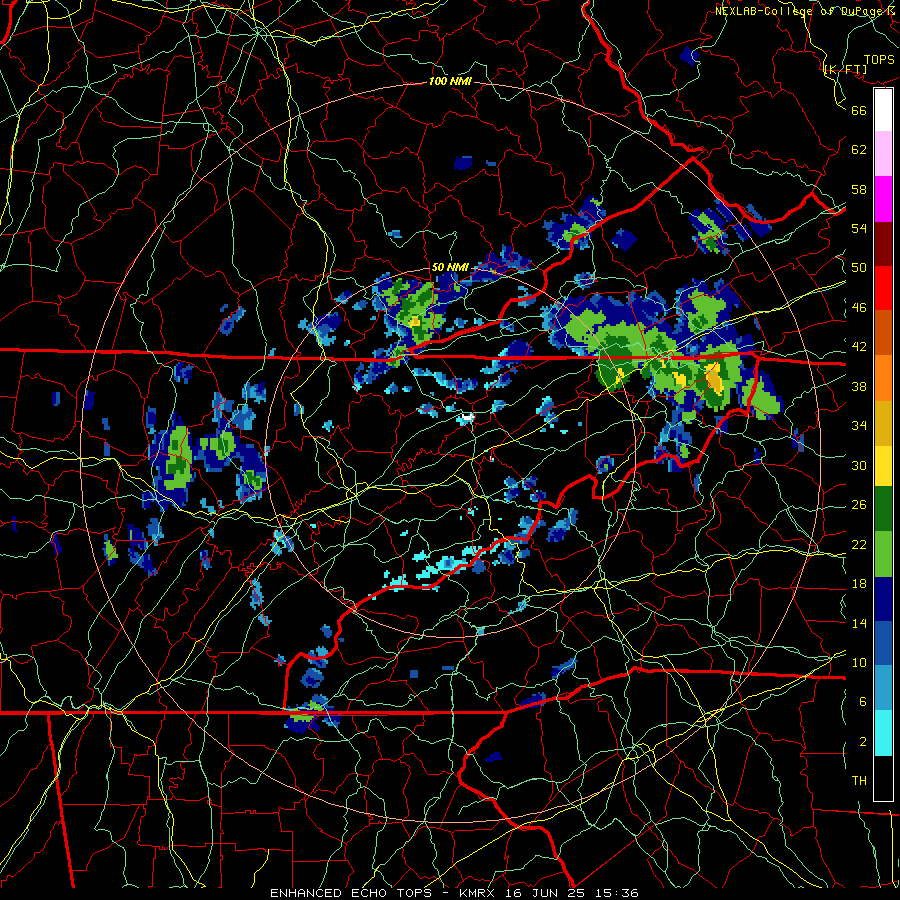Click the legend value 6
Image resolution: width=900 pixels, height=900 pixels.
863,701
